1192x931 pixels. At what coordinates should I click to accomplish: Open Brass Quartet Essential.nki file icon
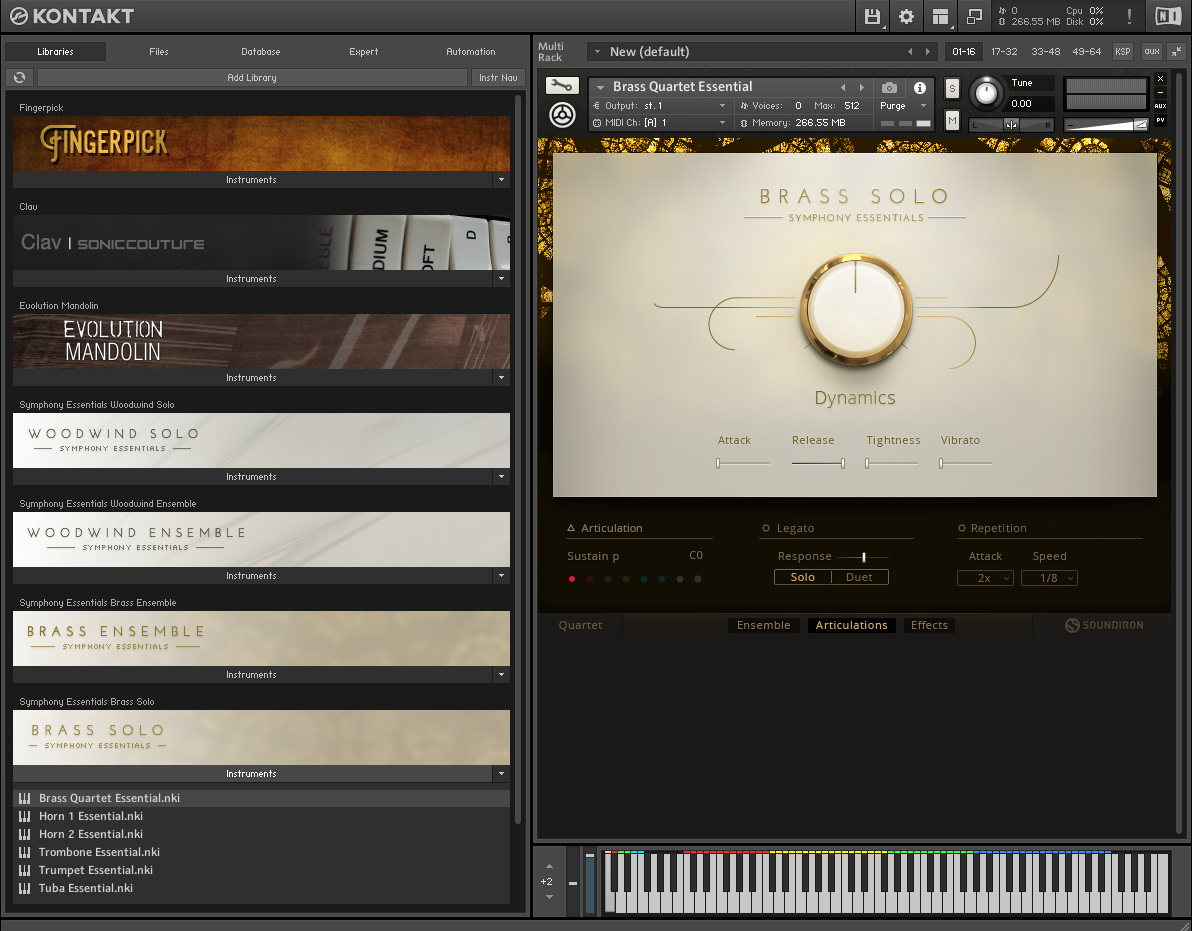(24, 798)
